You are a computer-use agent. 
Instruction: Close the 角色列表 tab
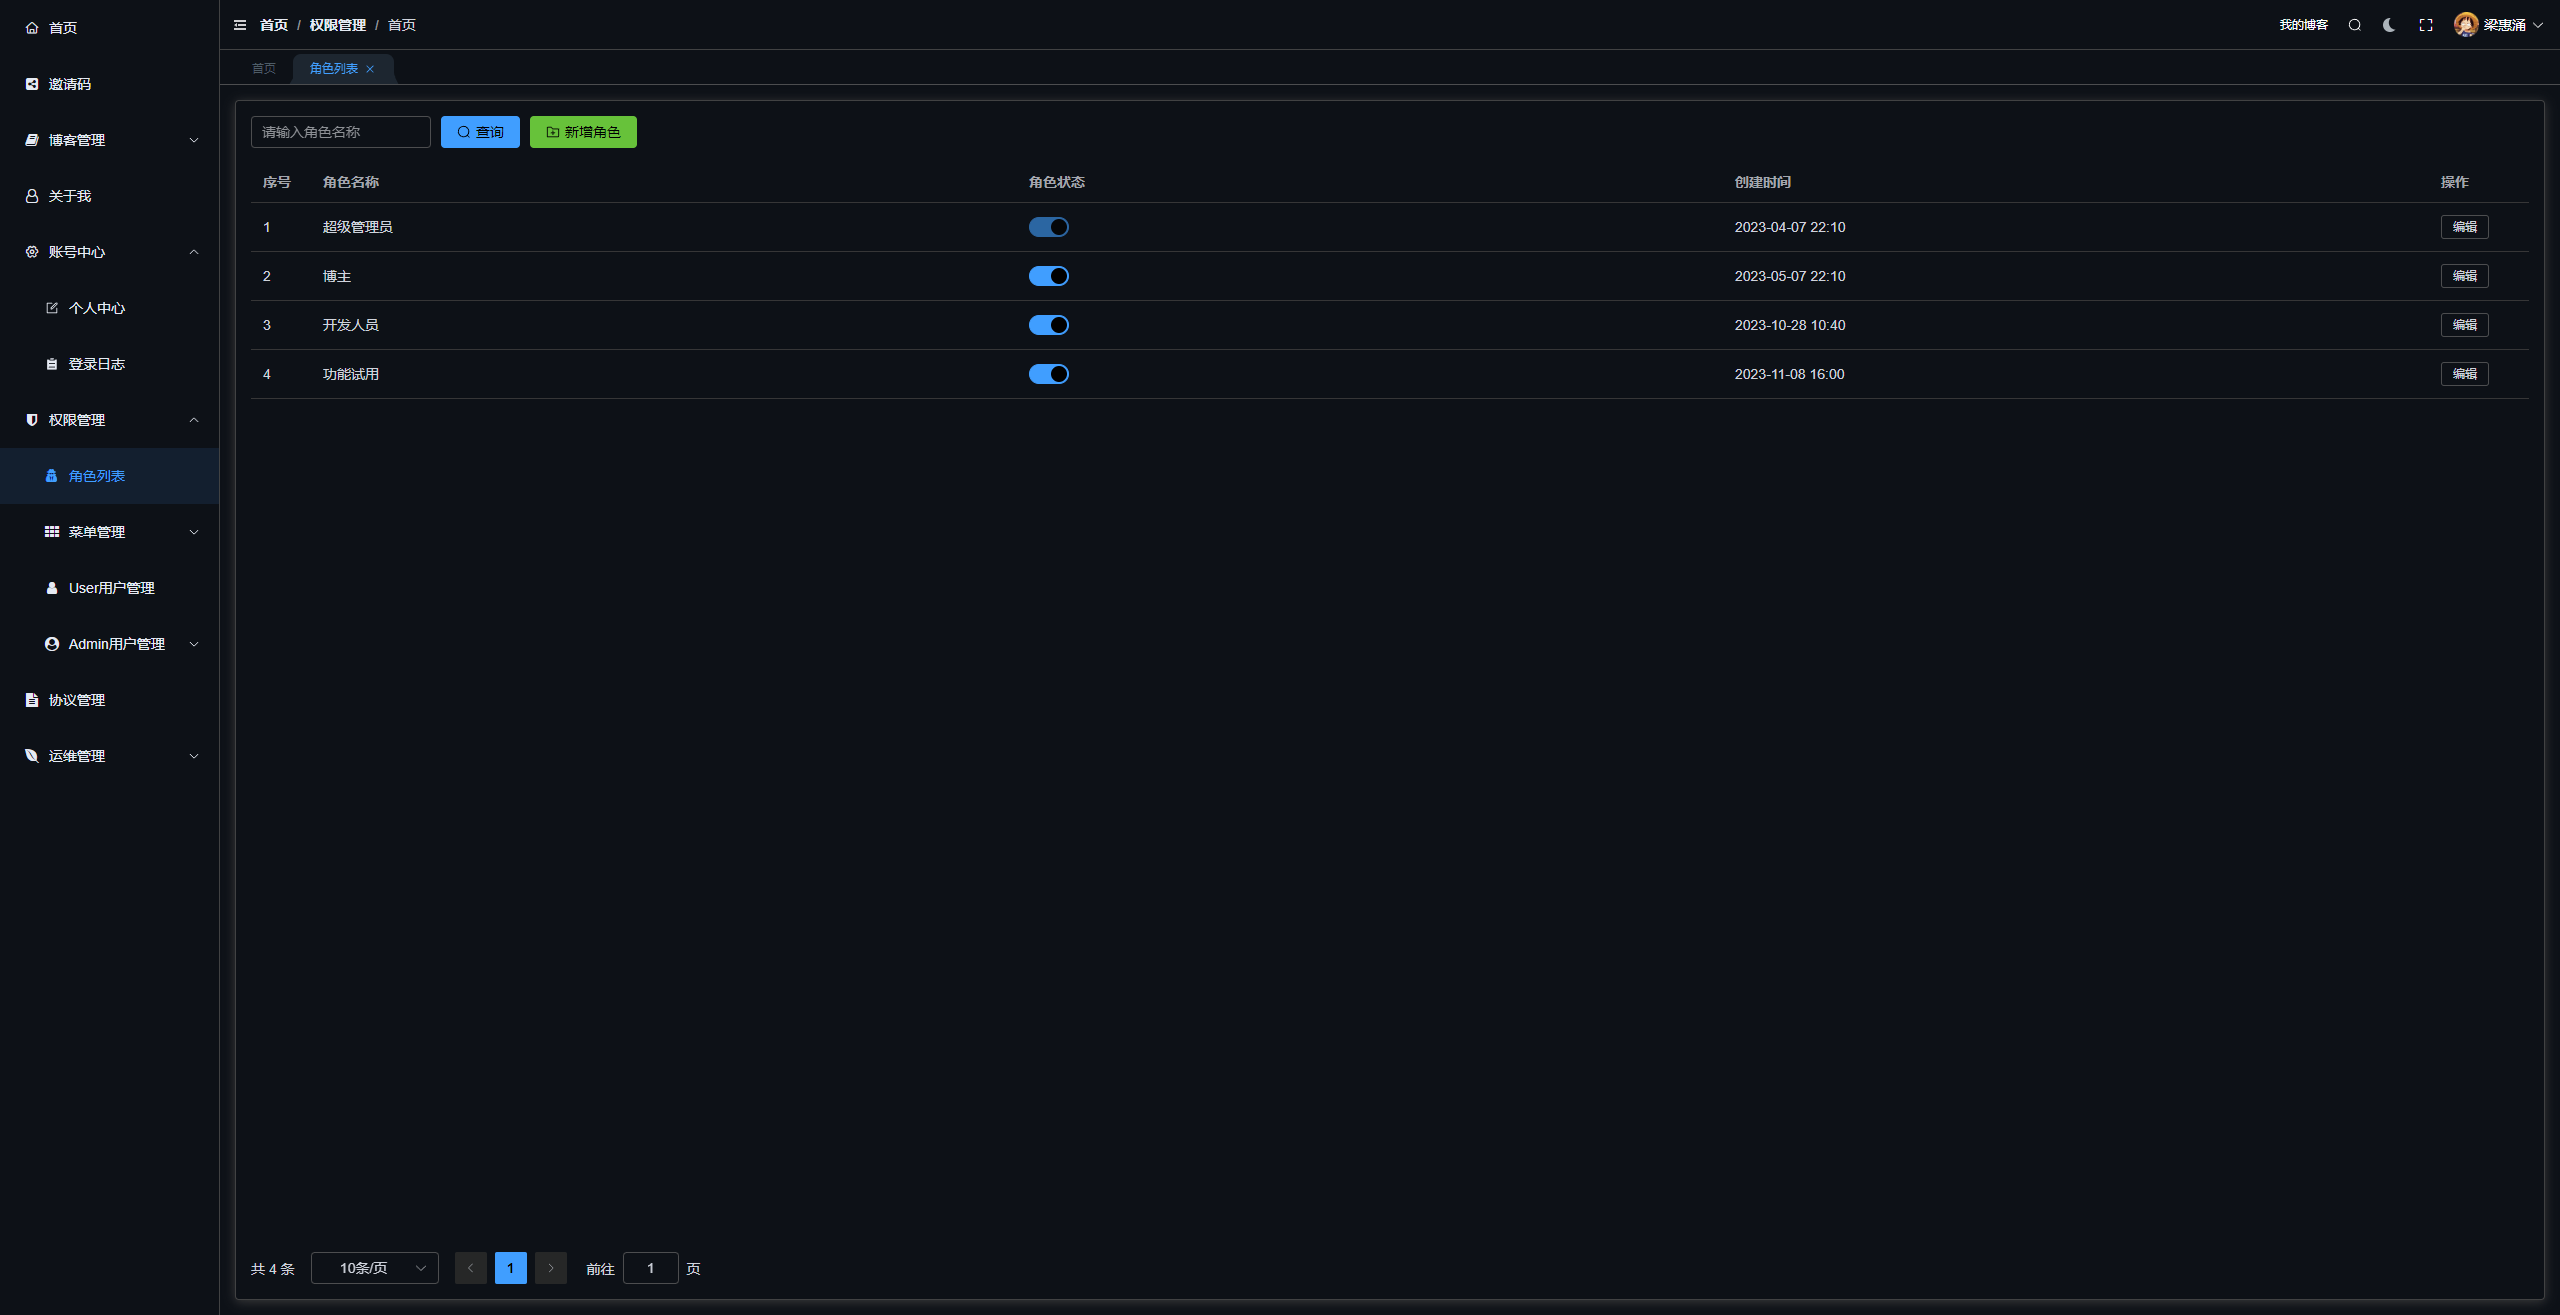(370, 69)
